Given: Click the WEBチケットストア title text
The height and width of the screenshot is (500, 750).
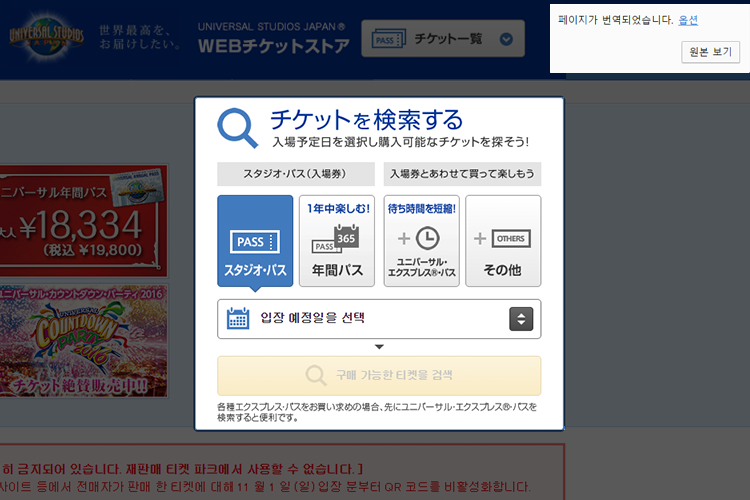Looking at the screenshot, I should pos(274,46).
